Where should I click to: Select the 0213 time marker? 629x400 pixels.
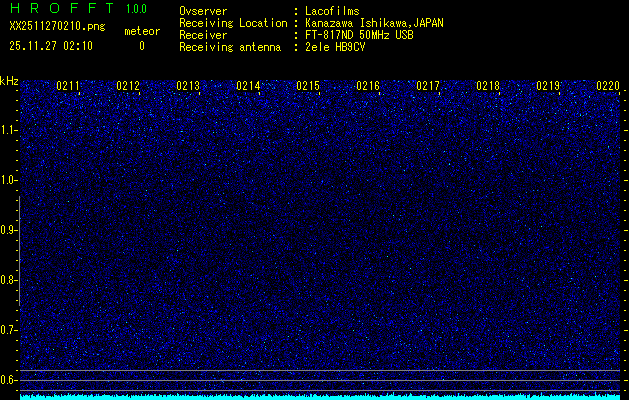click(188, 86)
